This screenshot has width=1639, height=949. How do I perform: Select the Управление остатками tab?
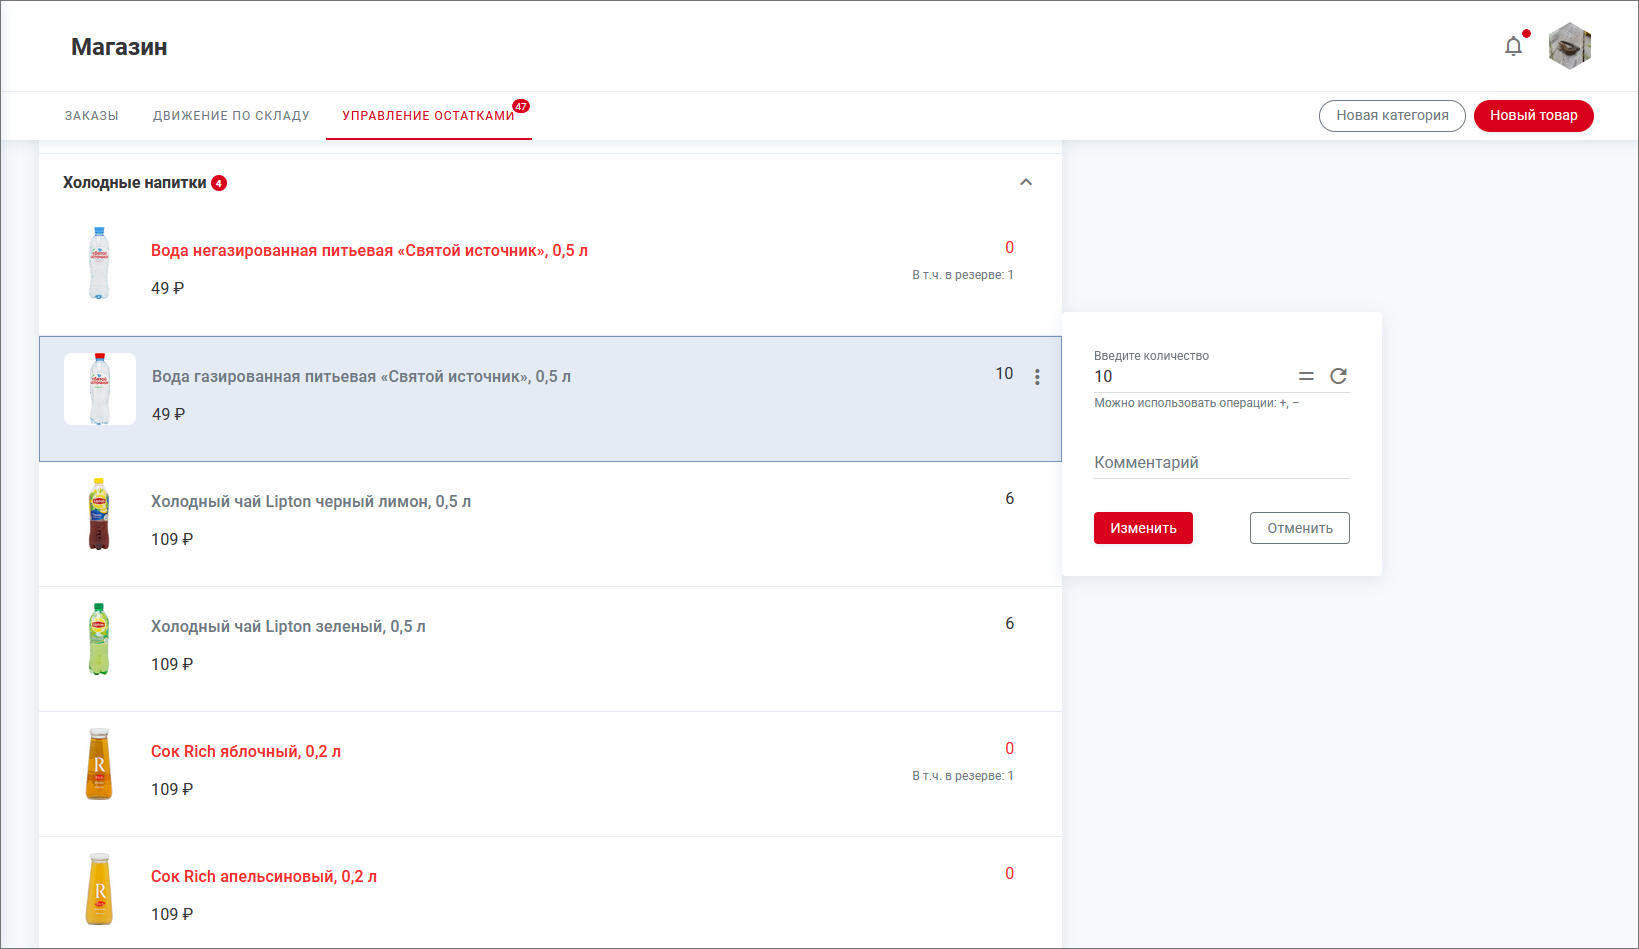point(428,116)
